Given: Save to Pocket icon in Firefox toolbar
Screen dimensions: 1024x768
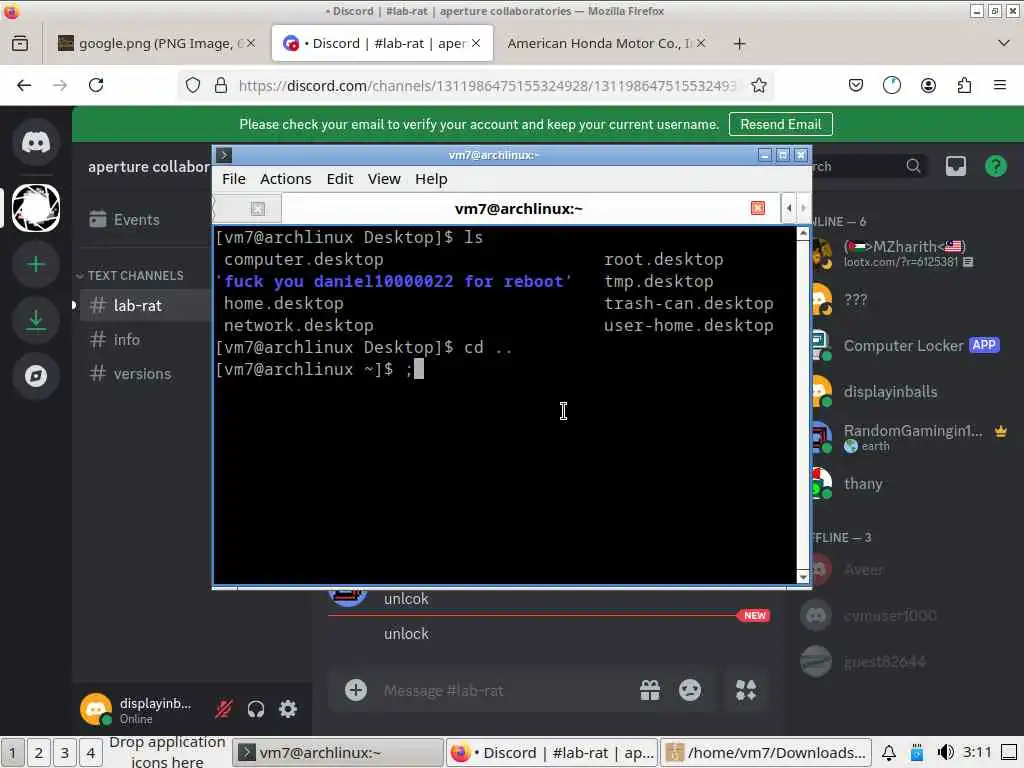Looking at the screenshot, I should point(856,86).
